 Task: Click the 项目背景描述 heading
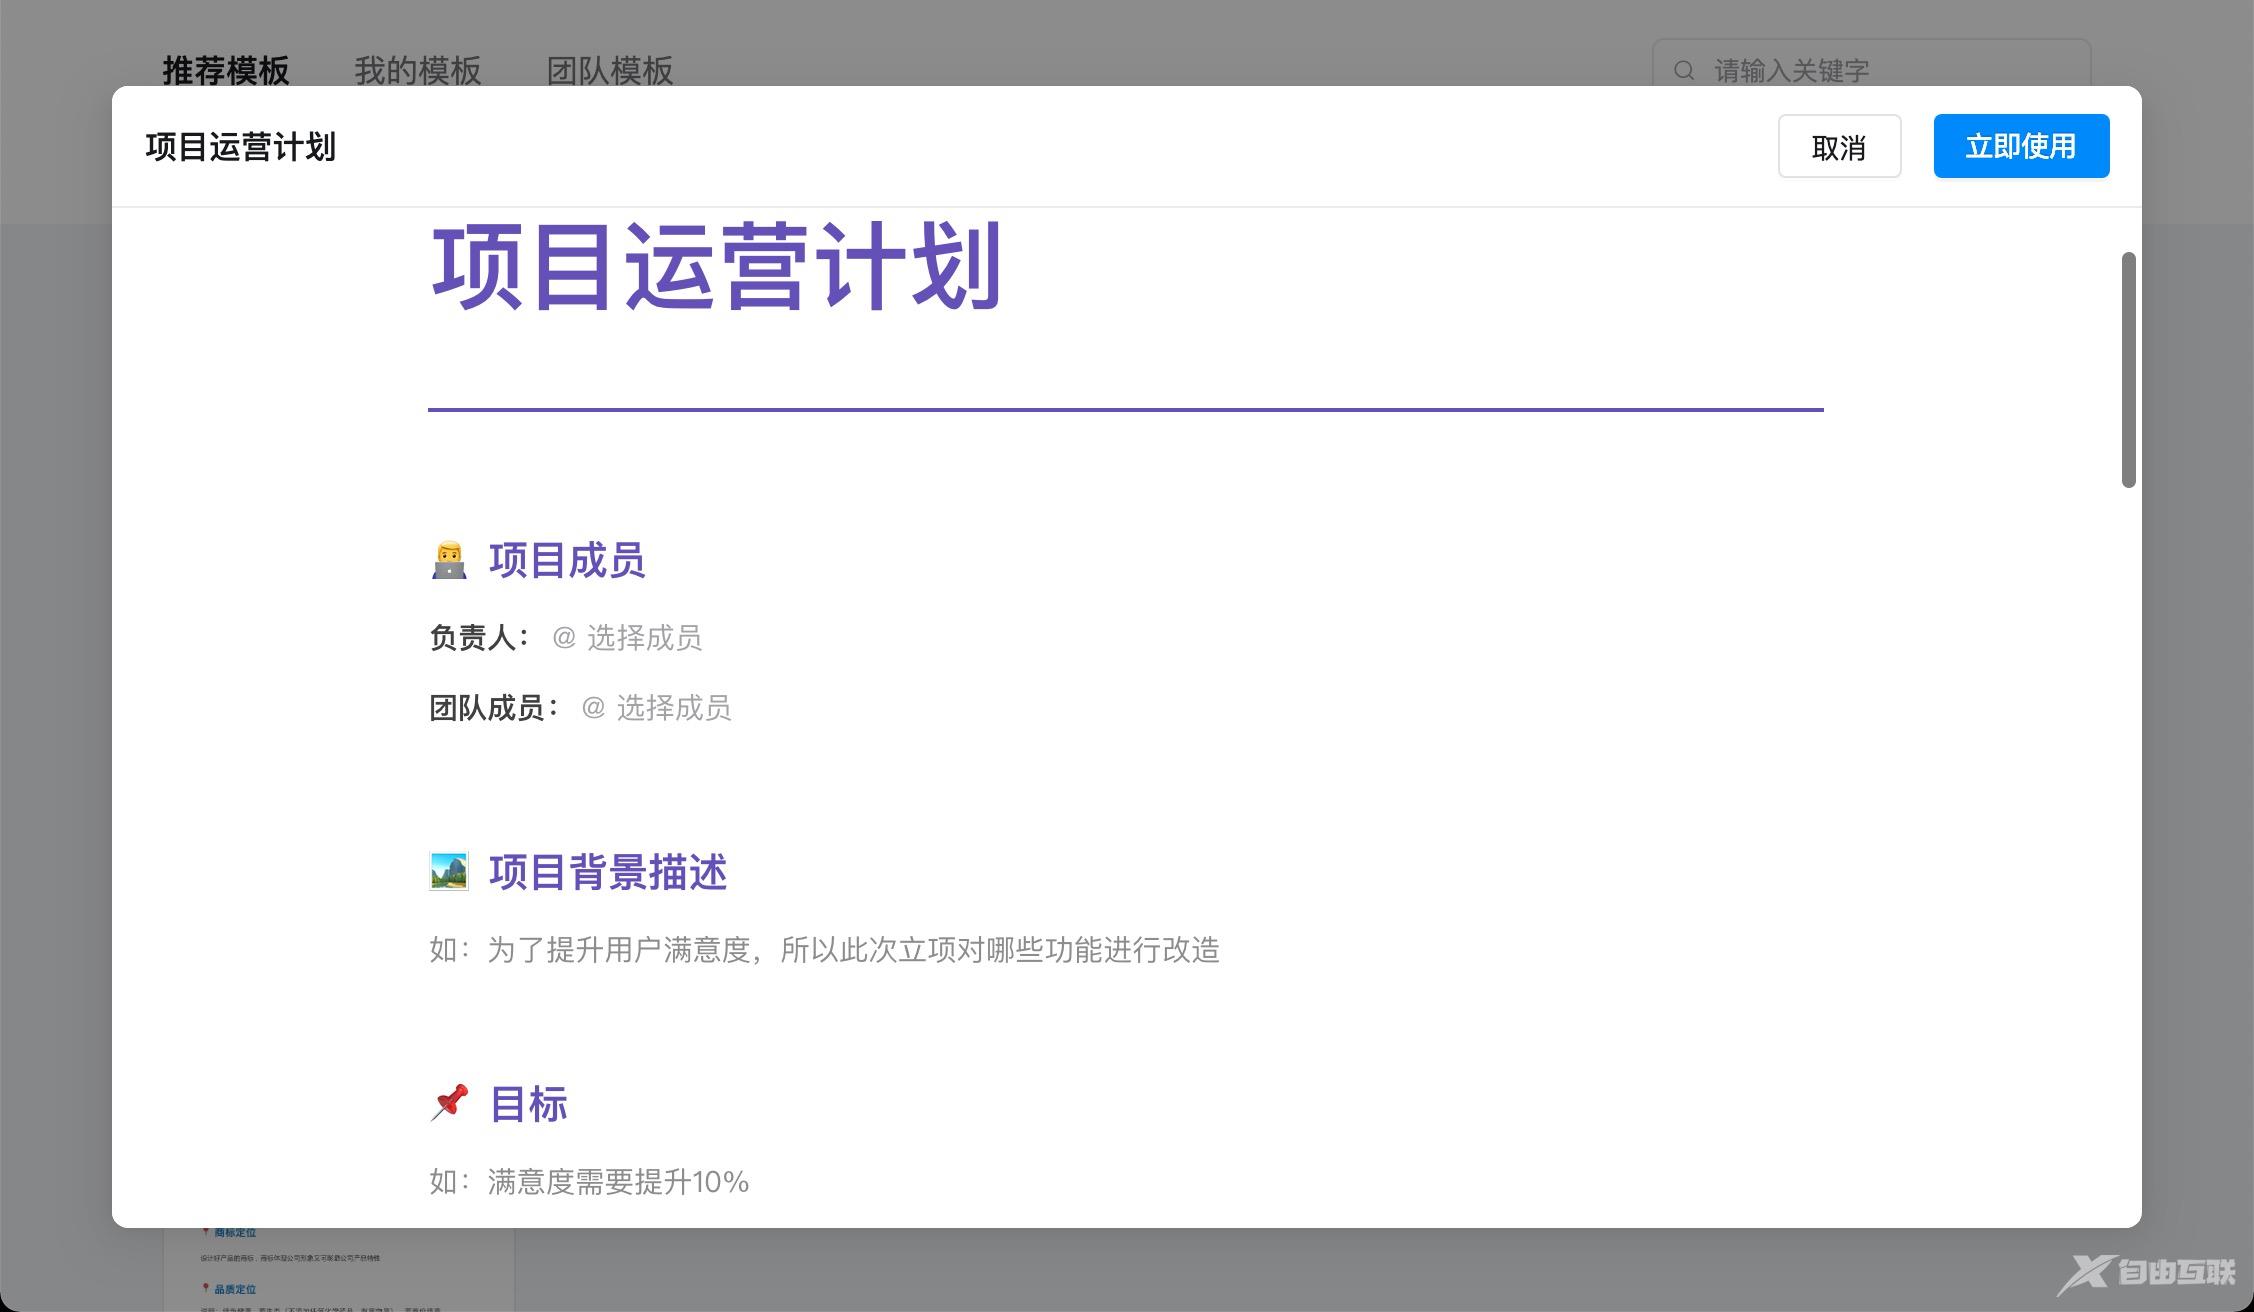tap(607, 872)
